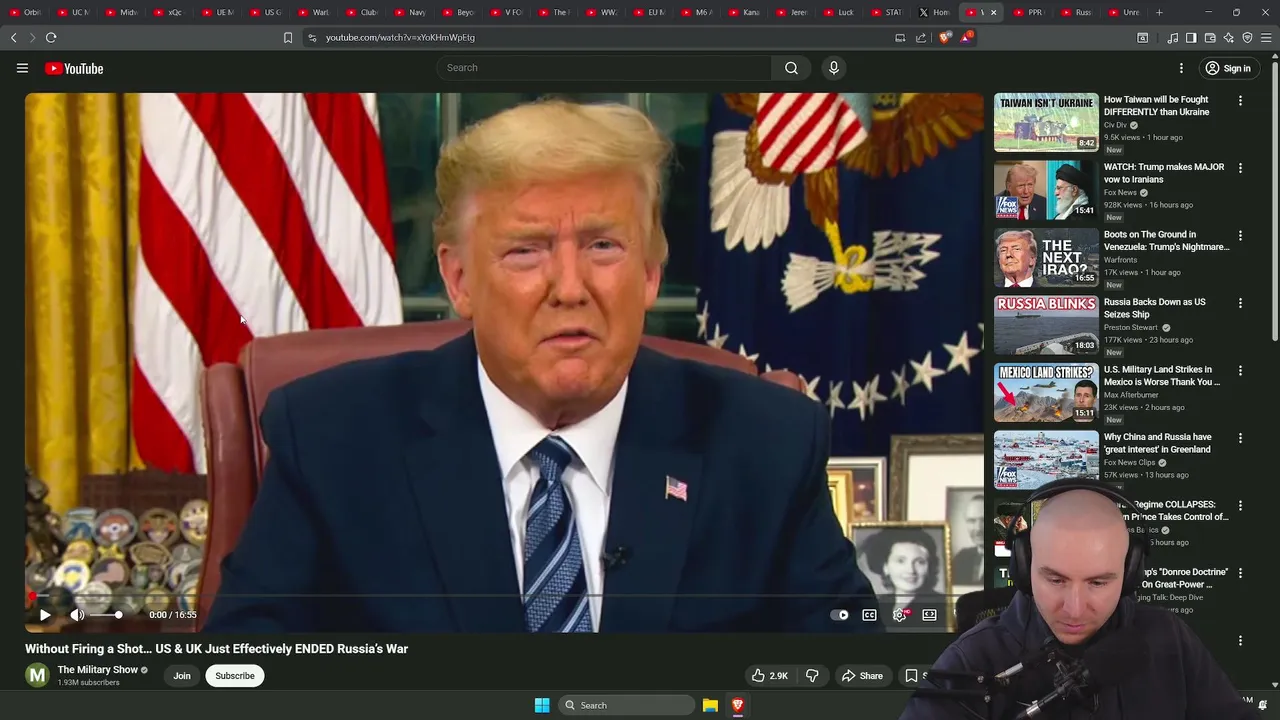
Task: Go to the YouTube home logo
Action: coord(74,68)
